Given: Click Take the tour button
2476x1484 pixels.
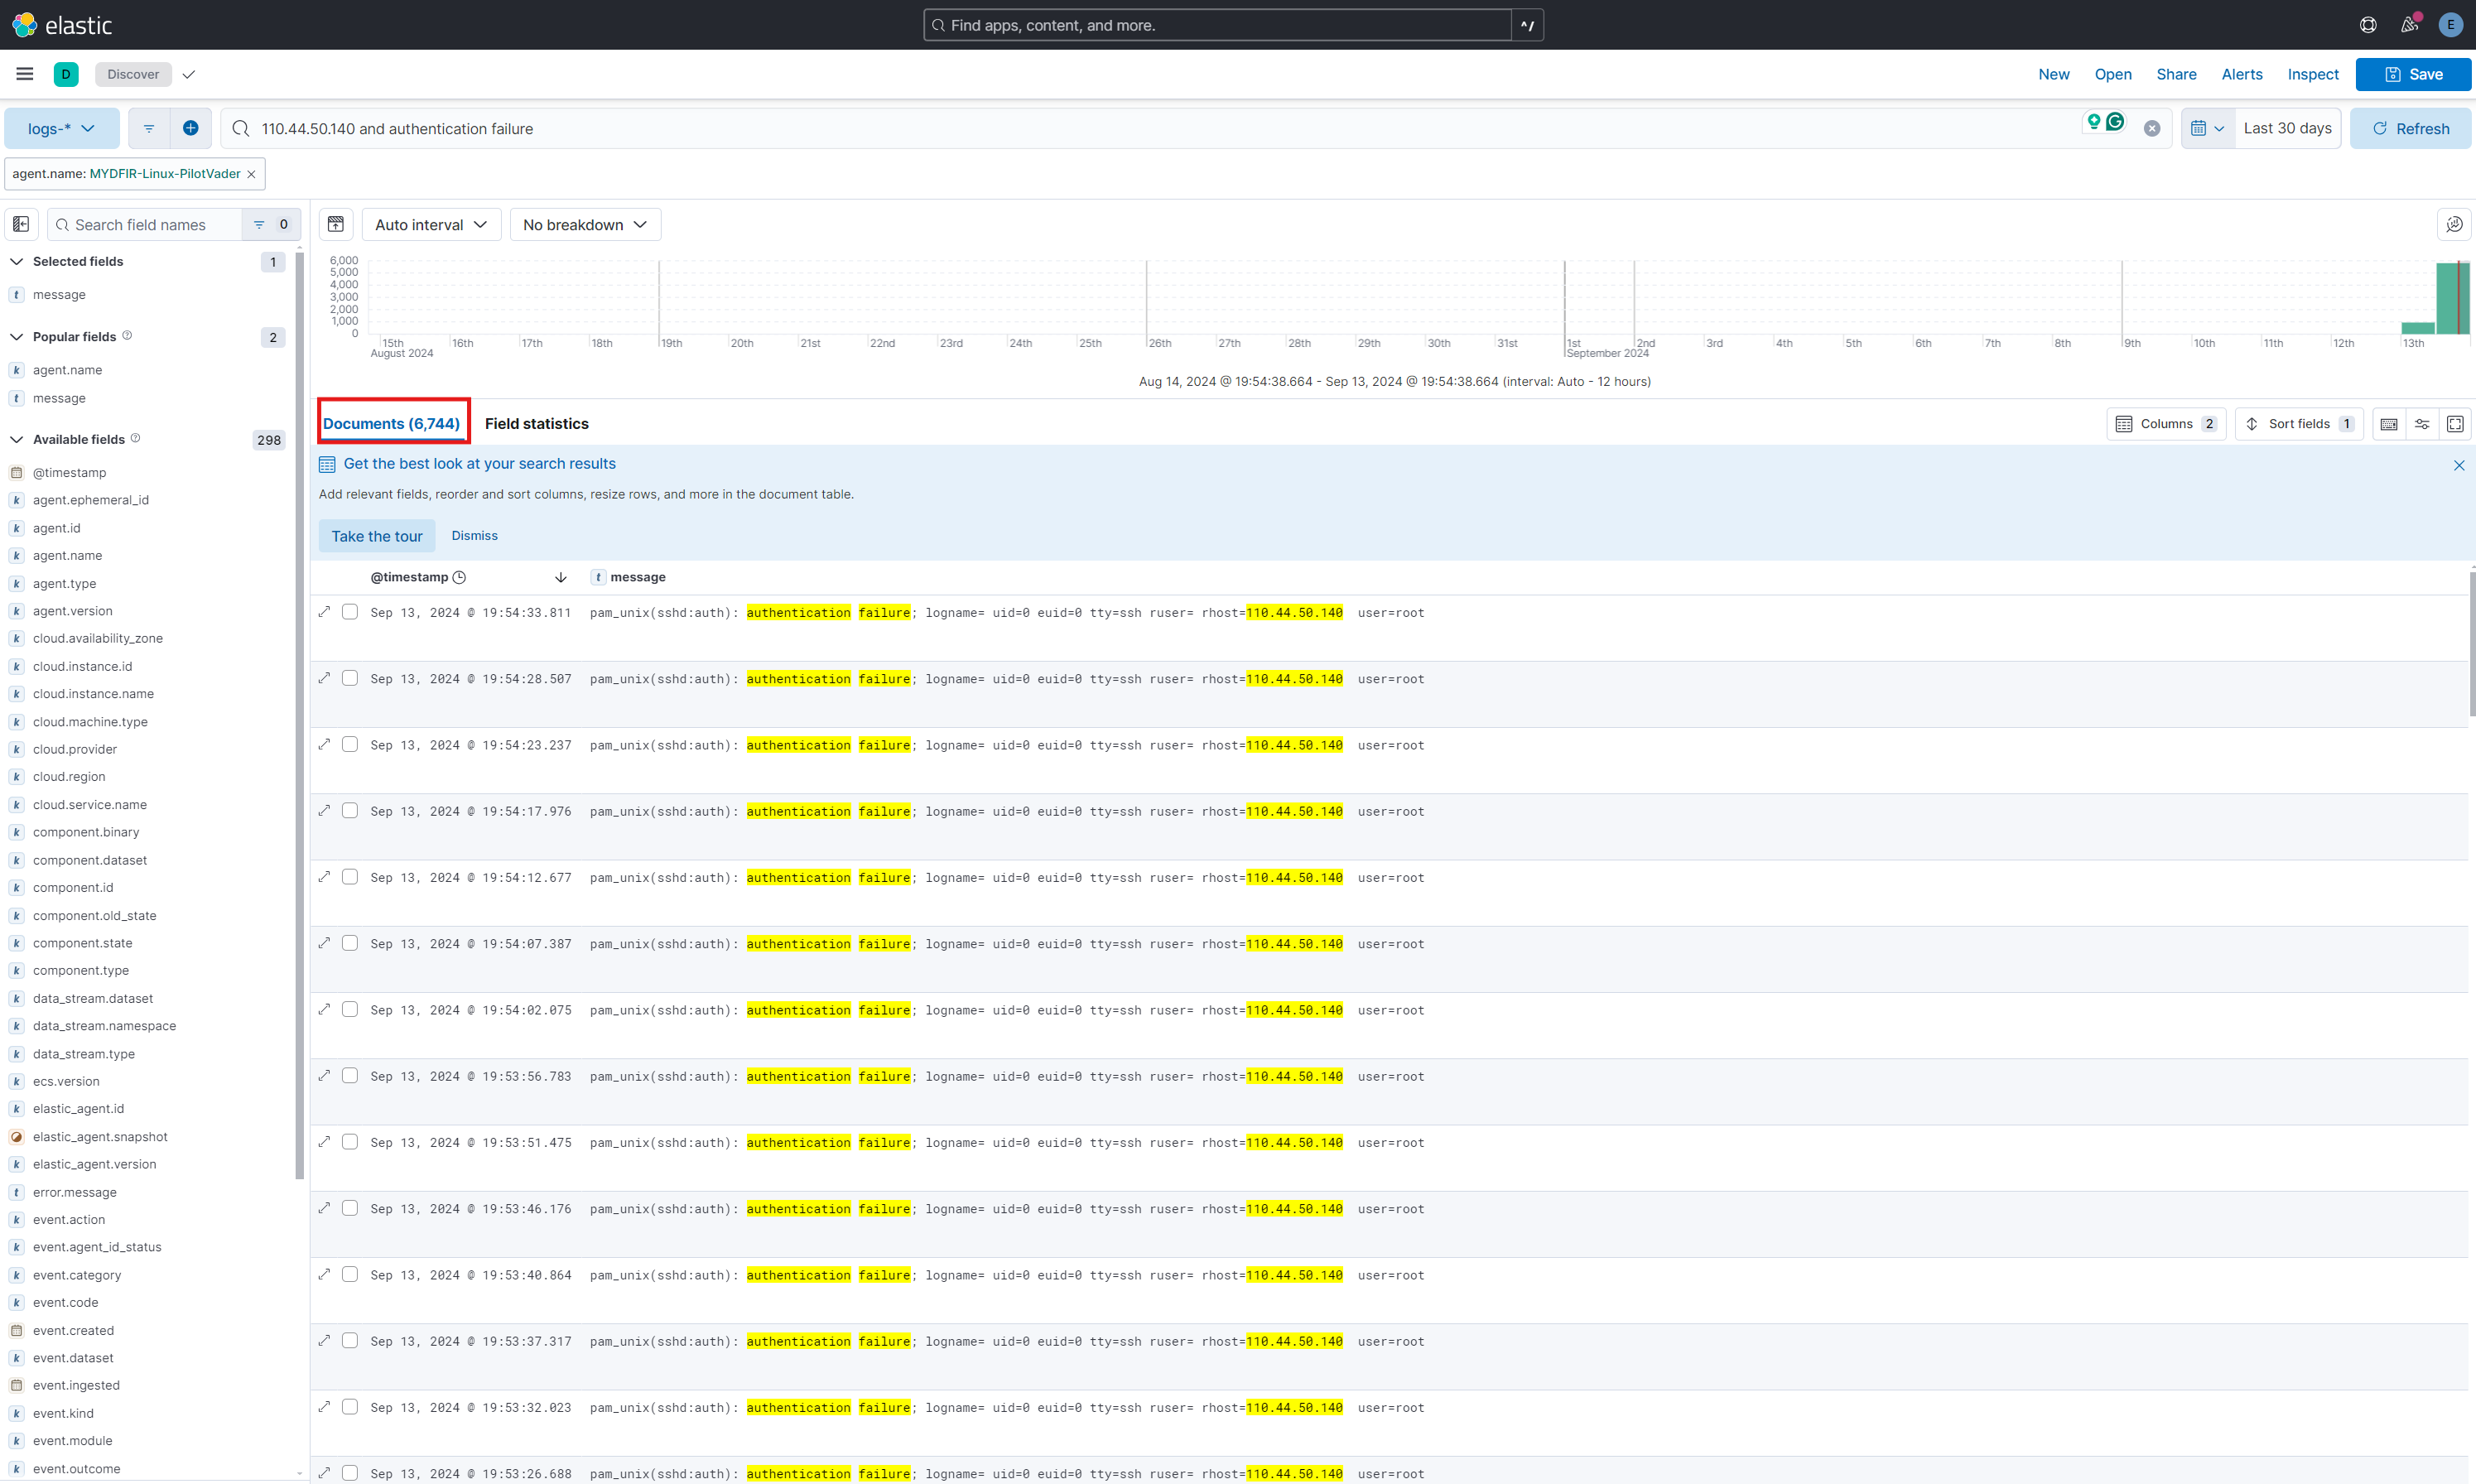Looking at the screenshot, I should click(x=377, y=535).
